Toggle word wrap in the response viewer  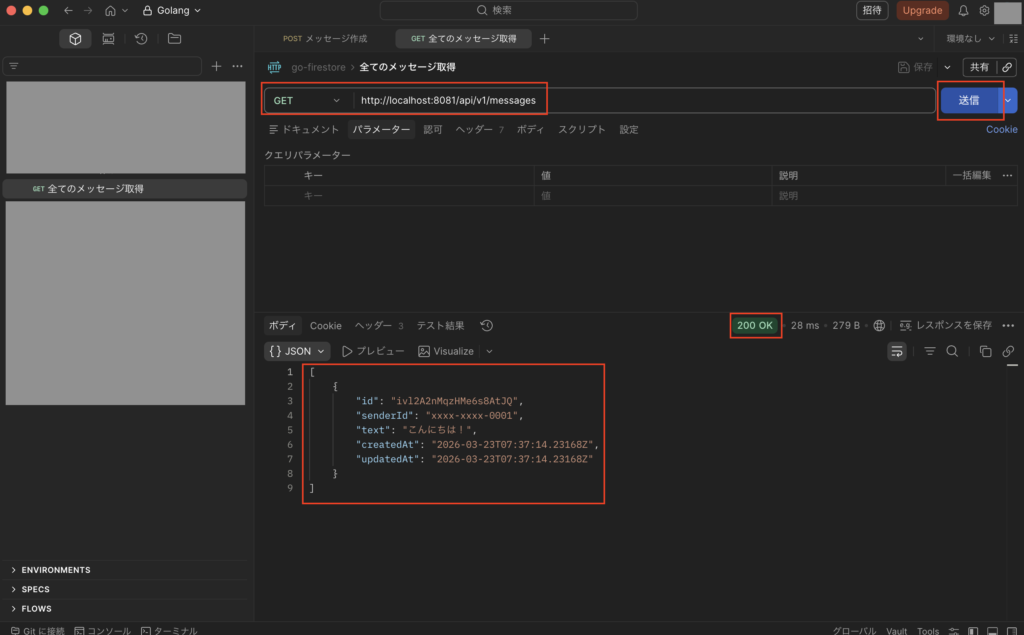[897, 351]
